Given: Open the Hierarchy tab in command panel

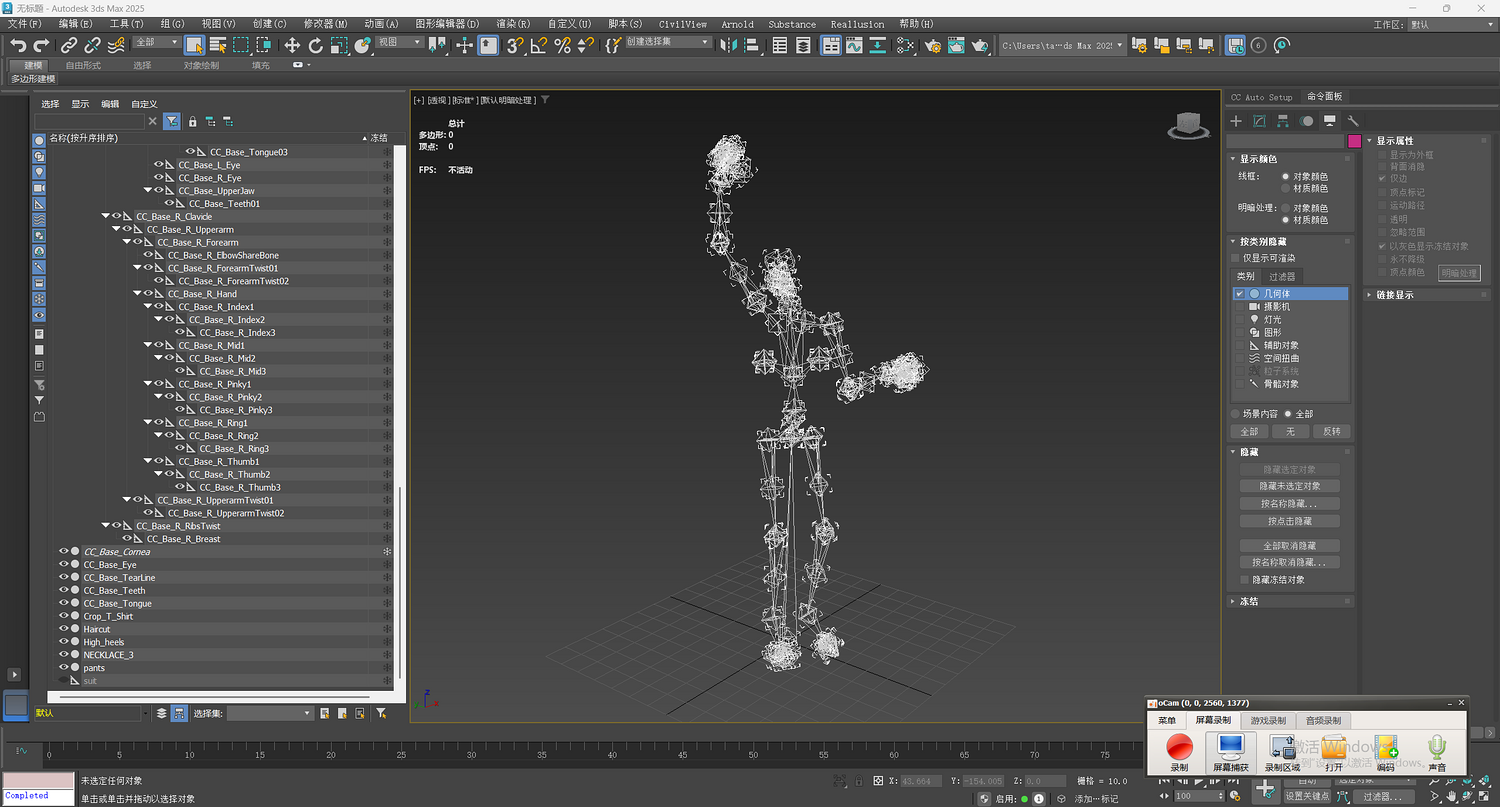Looking at the screenshot, I should click(x=1283, y=121).
